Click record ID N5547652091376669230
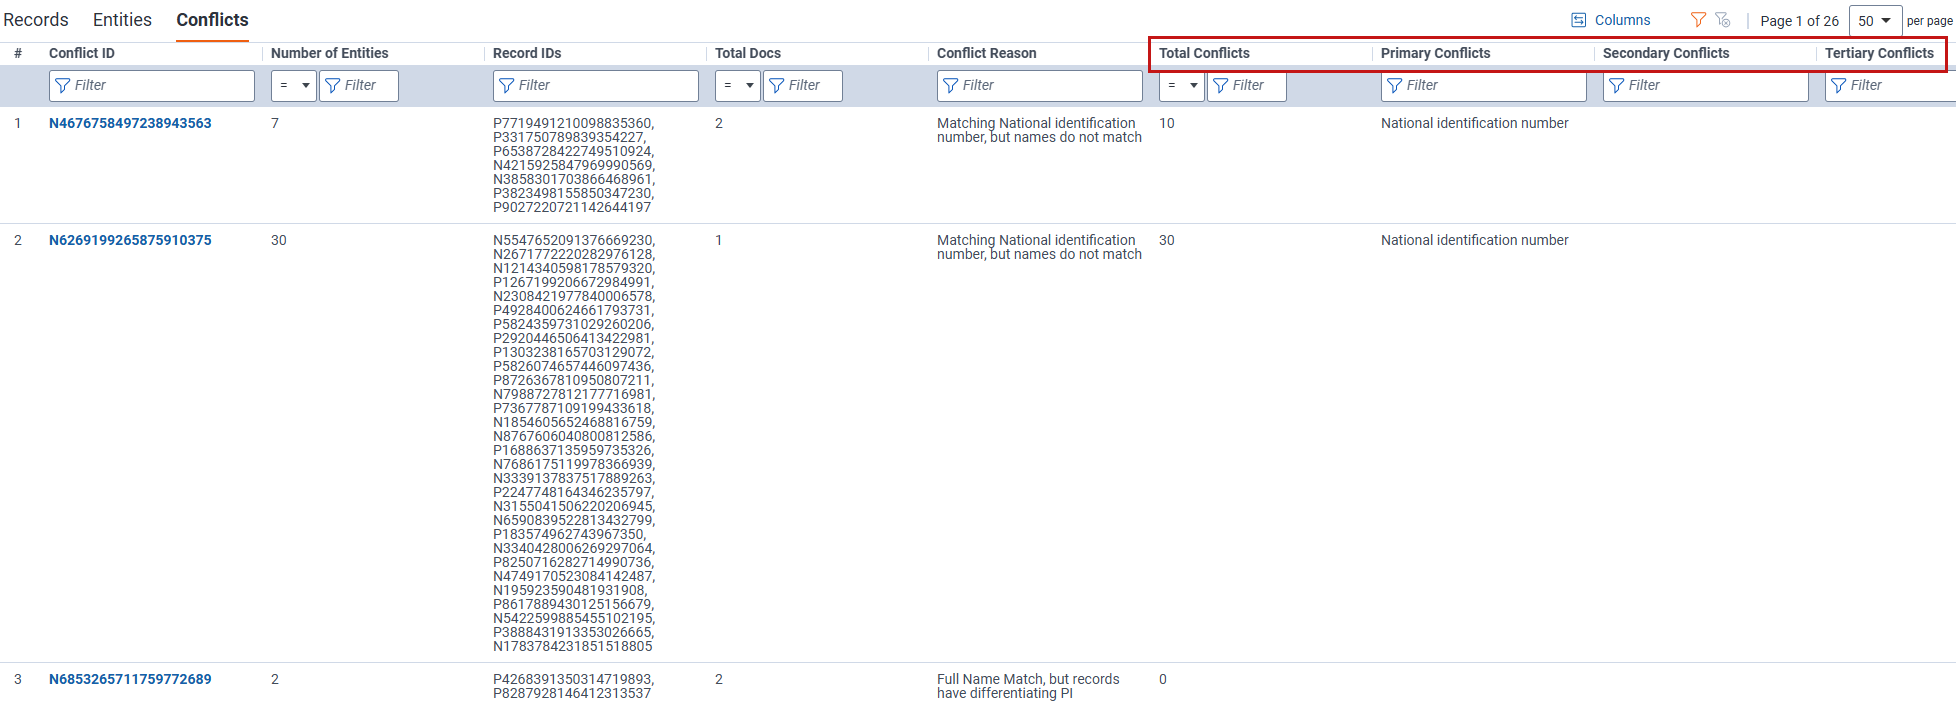The image size is (1956, 709). pyautogui.click(x=573, y=240)
